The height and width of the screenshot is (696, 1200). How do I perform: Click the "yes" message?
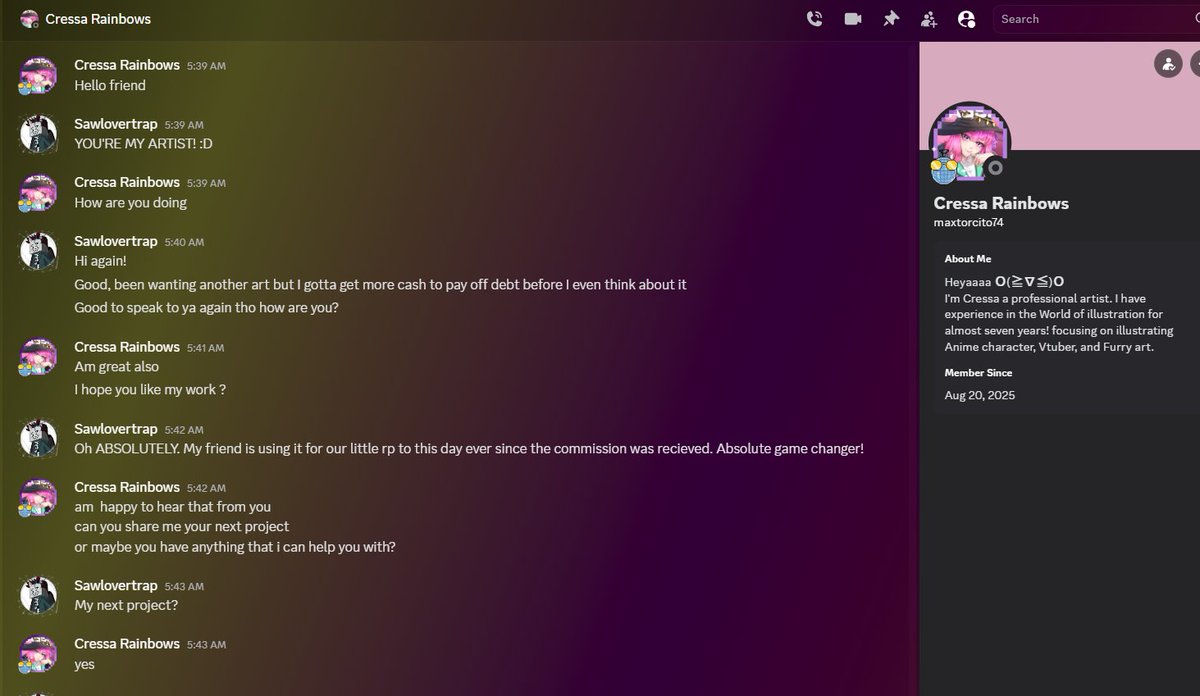[84, 664]
